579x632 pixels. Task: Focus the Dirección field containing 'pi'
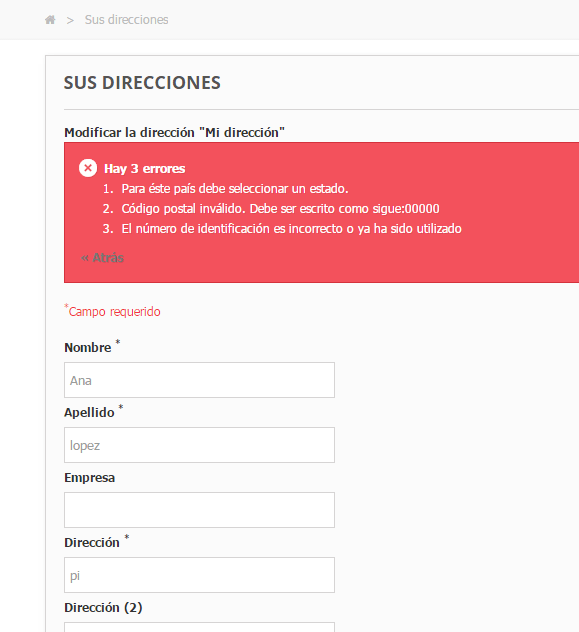point(199,575)
